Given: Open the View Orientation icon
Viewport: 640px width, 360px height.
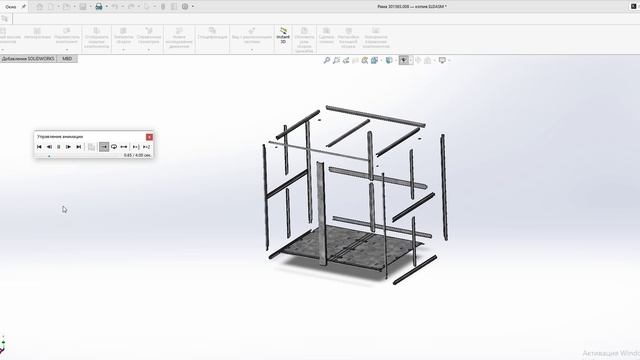Looking at the screenshot, I should [x=374, y=60].
